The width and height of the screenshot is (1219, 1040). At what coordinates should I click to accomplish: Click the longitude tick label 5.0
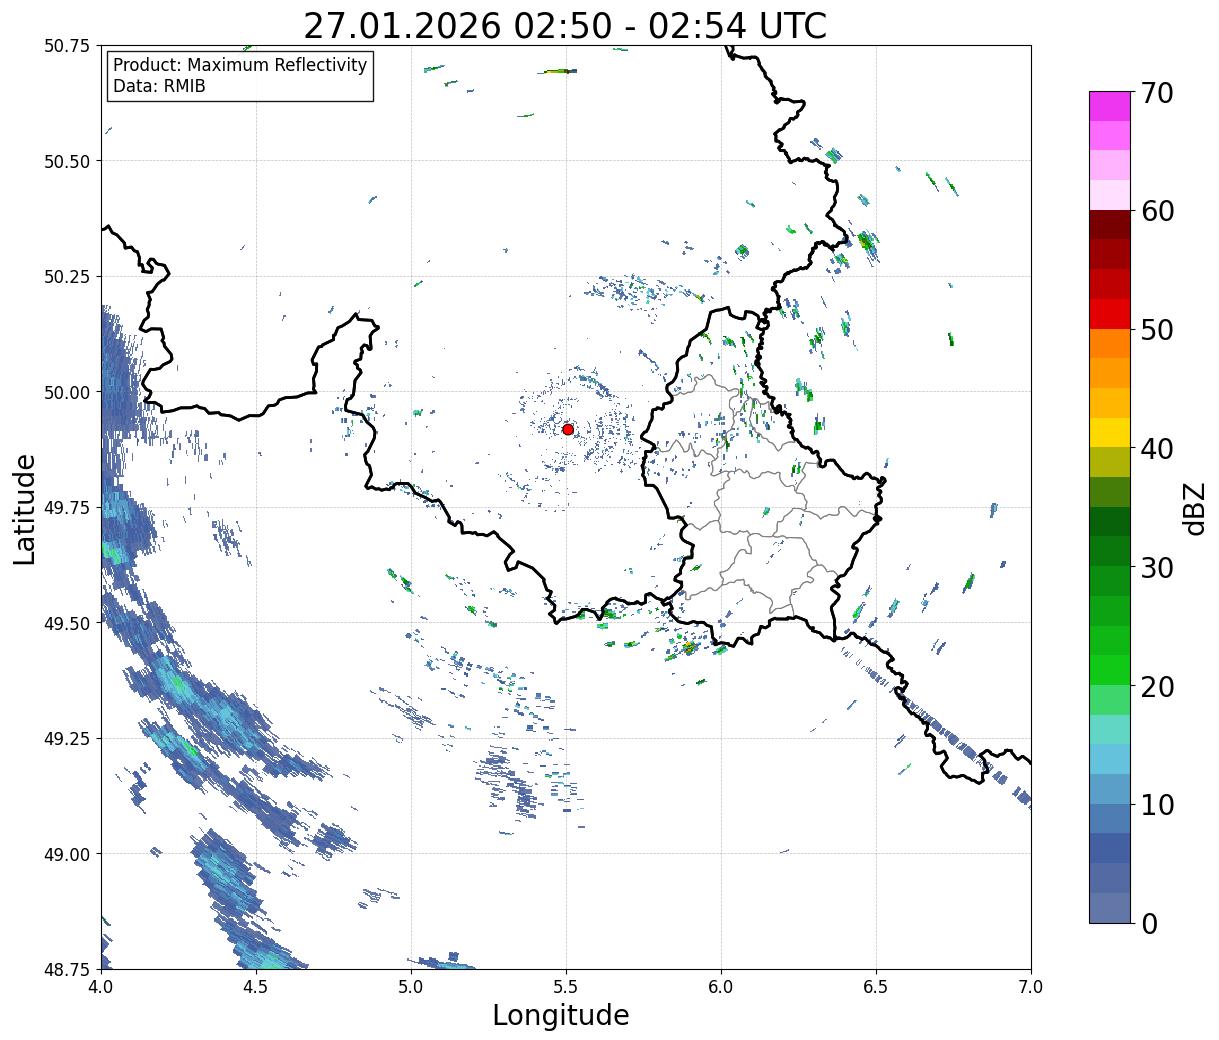(411, 987)
